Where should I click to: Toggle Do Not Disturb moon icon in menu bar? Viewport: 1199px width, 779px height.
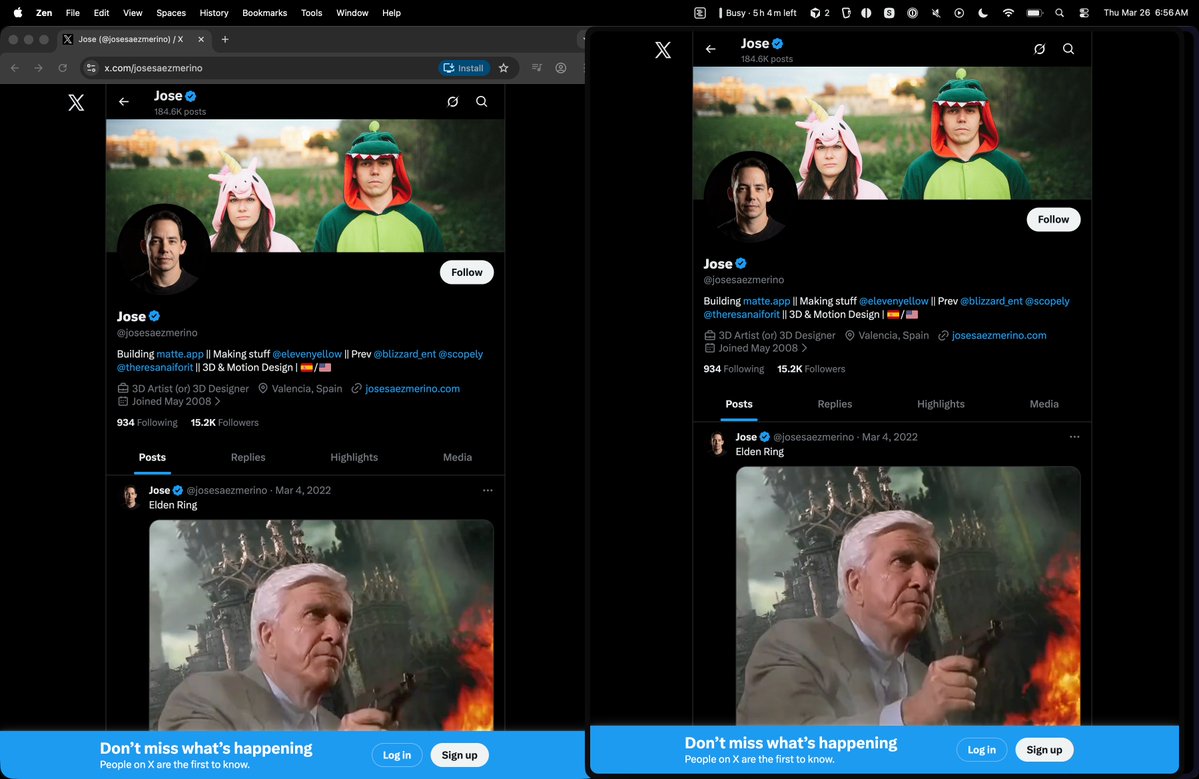pos(983,13)
